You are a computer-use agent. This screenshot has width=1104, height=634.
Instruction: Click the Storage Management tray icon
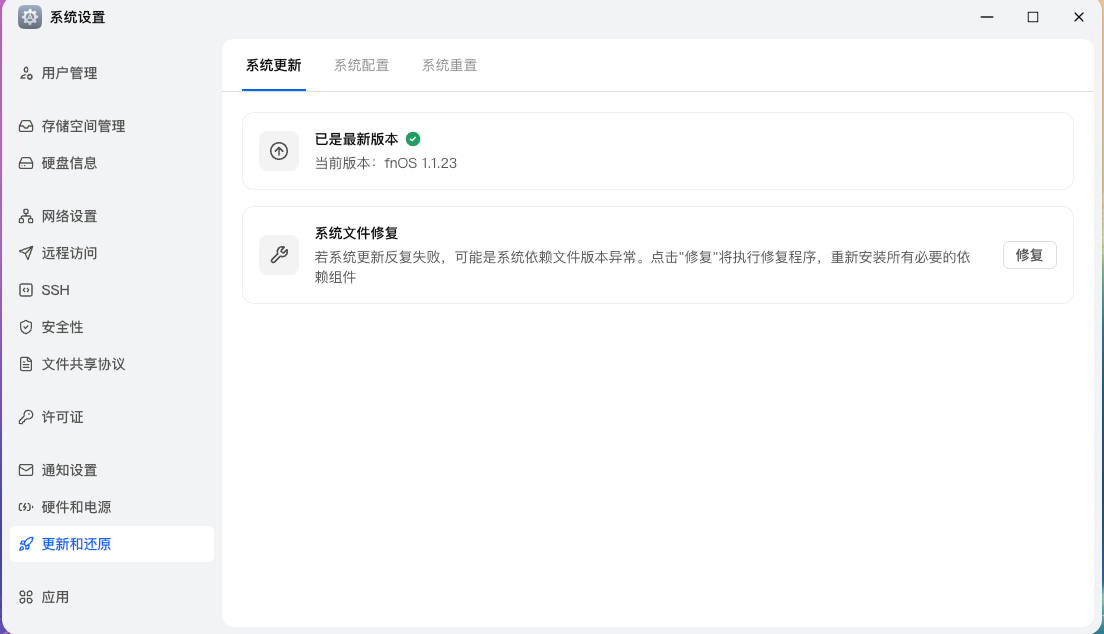26,126
